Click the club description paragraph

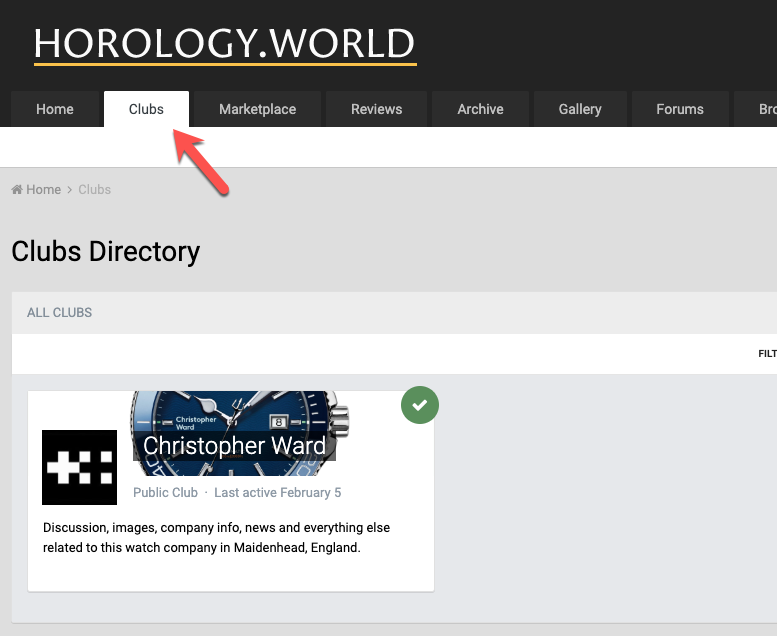click(217, 537)
